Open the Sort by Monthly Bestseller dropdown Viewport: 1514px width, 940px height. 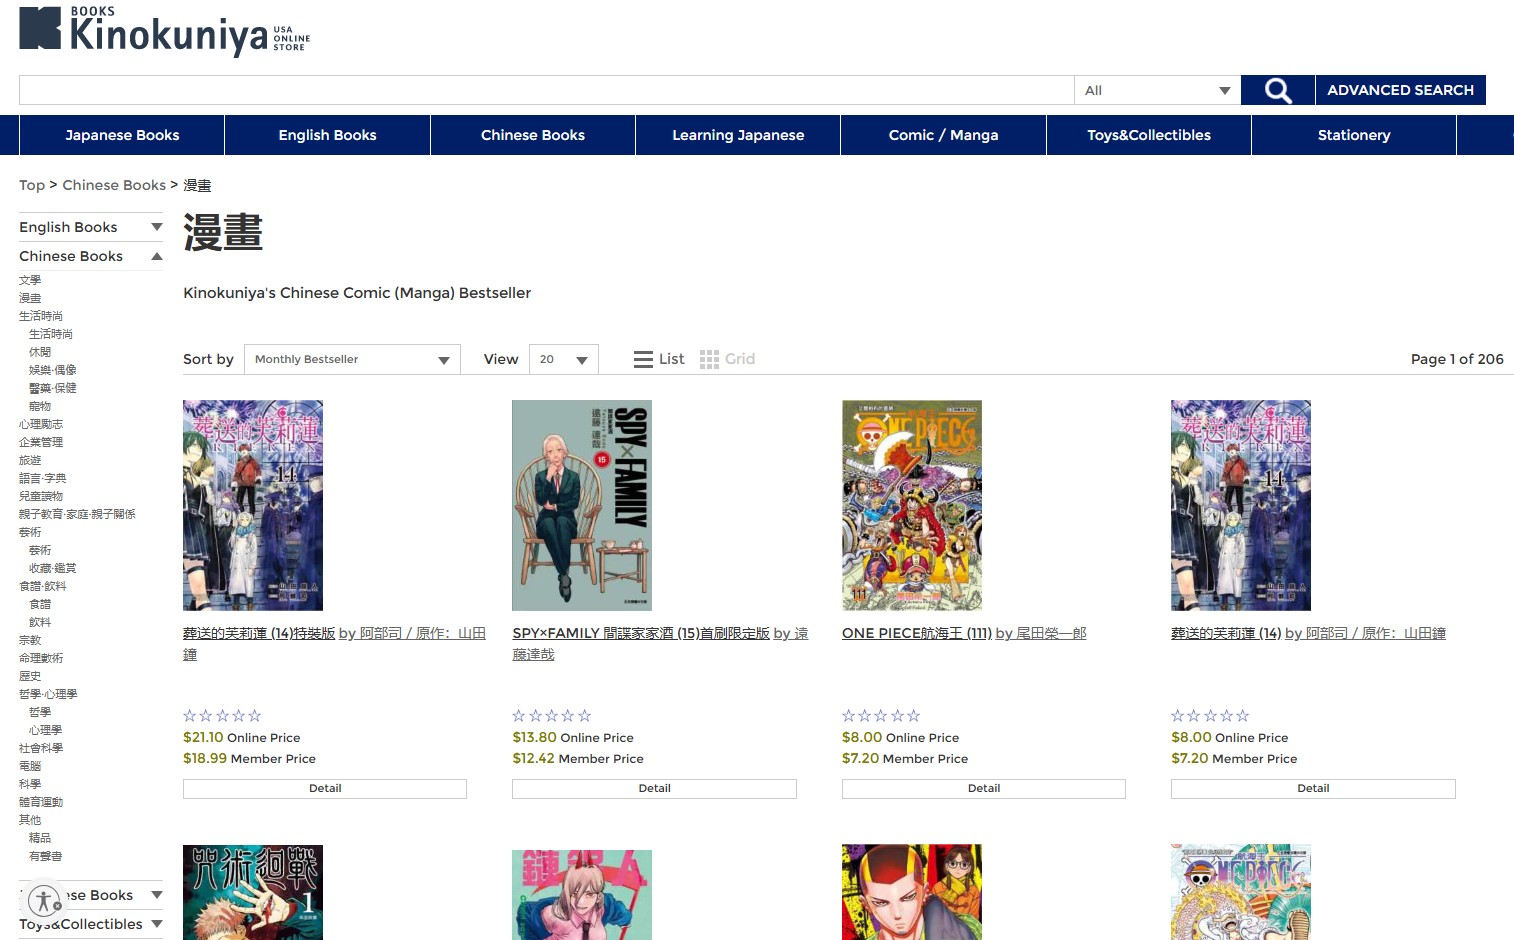click(352, 359)
